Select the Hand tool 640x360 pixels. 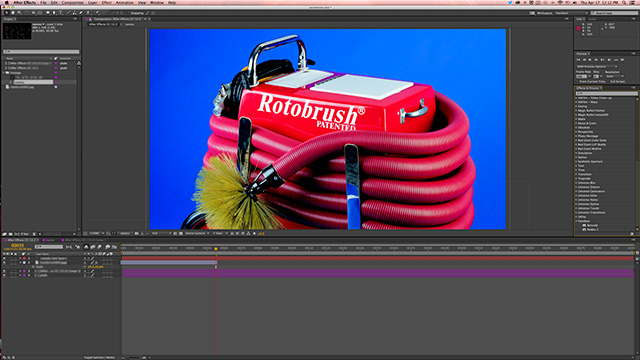coord(13,13)
